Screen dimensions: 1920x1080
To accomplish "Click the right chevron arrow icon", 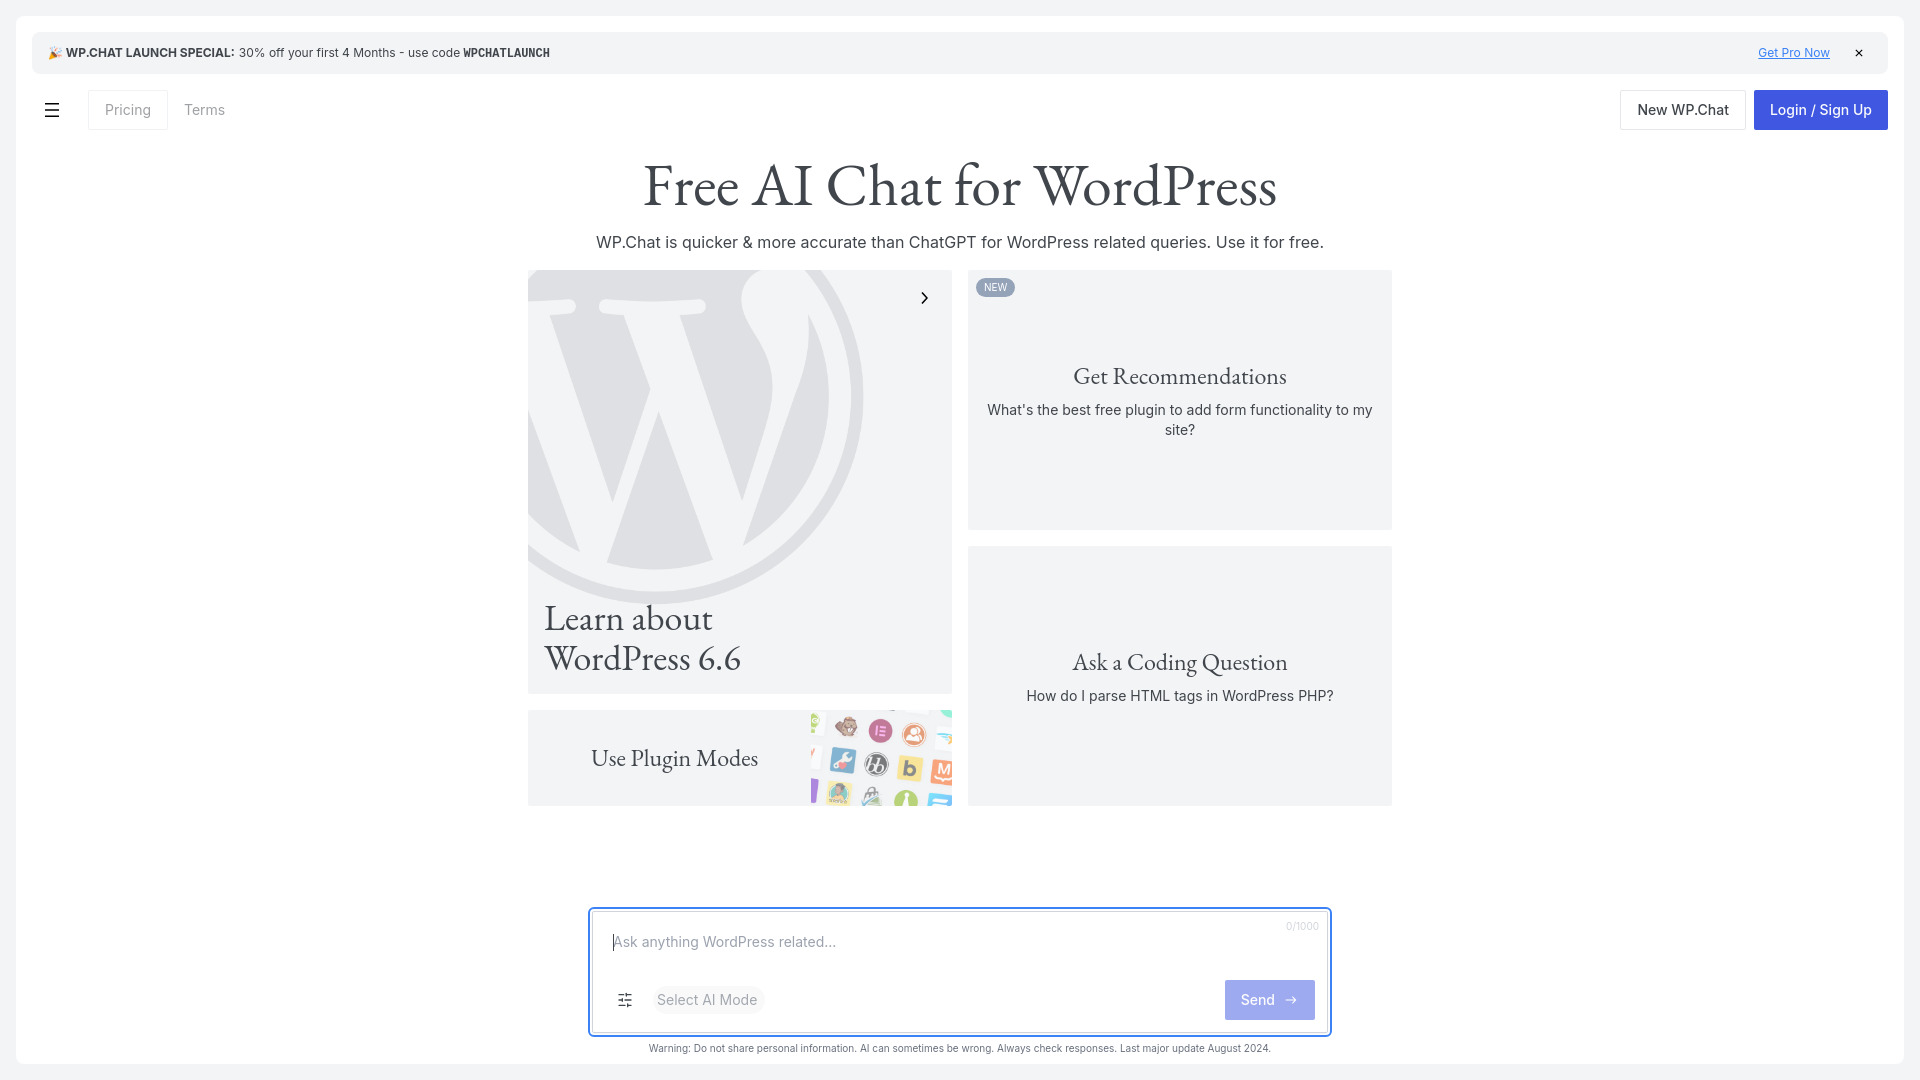I will (924, 298).
